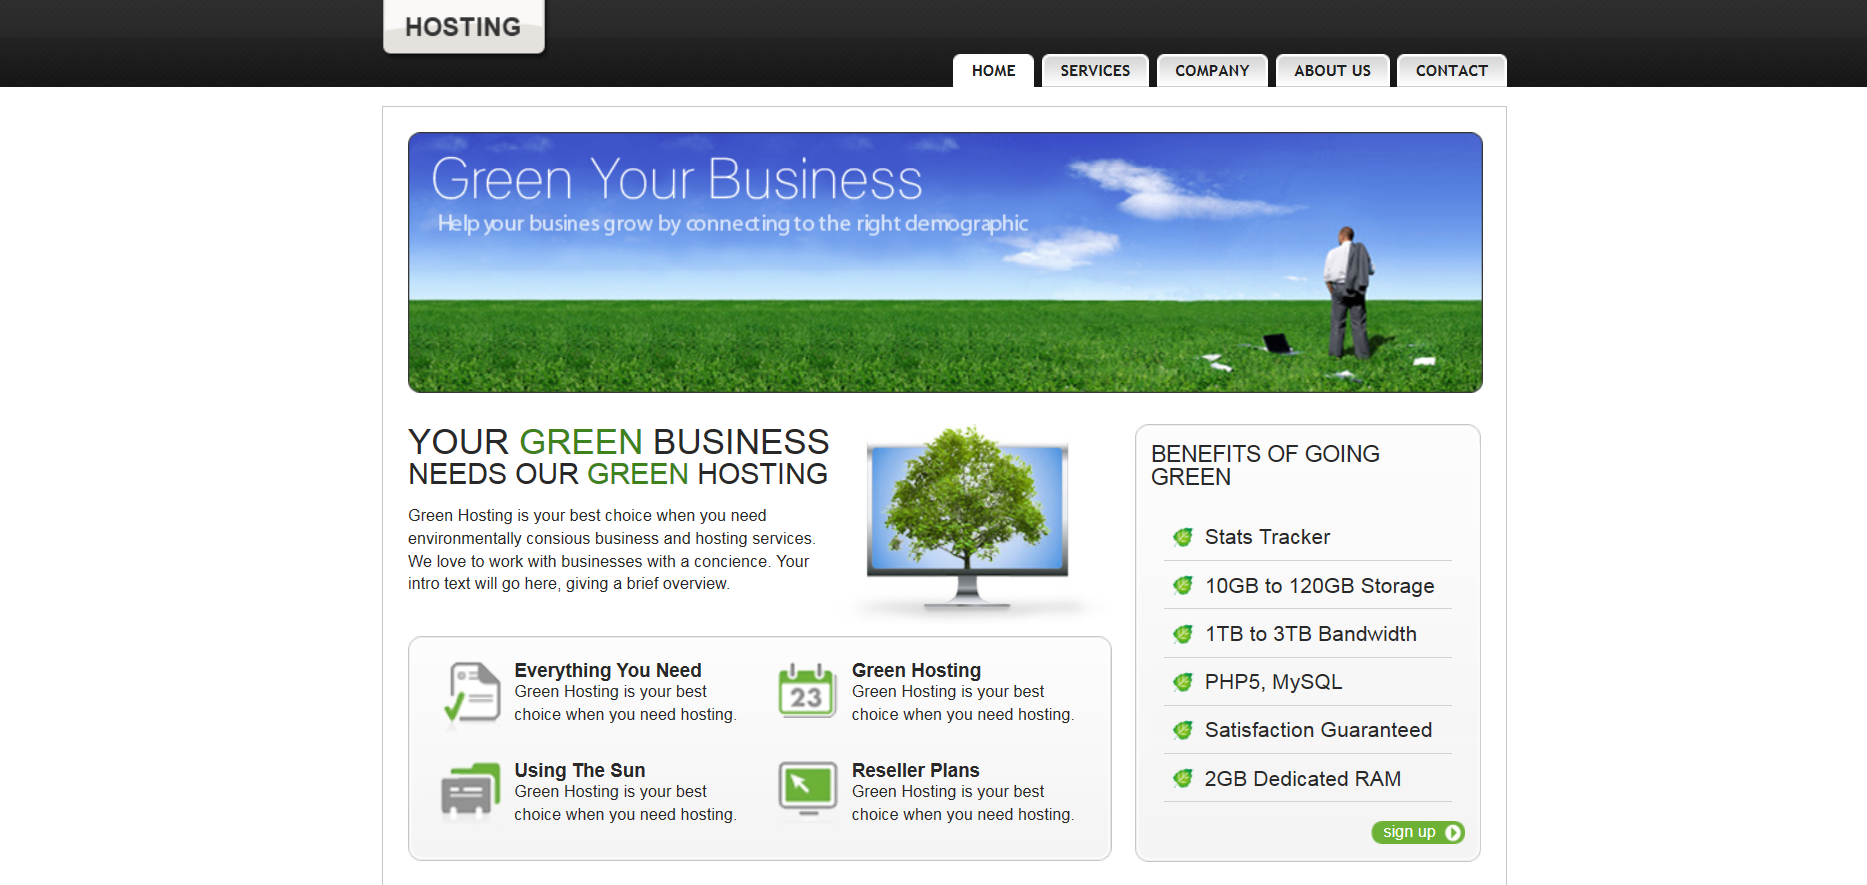The image size is (1867, 885).
Task: Select the Reseller Plans heading
Action: [915, 770]
